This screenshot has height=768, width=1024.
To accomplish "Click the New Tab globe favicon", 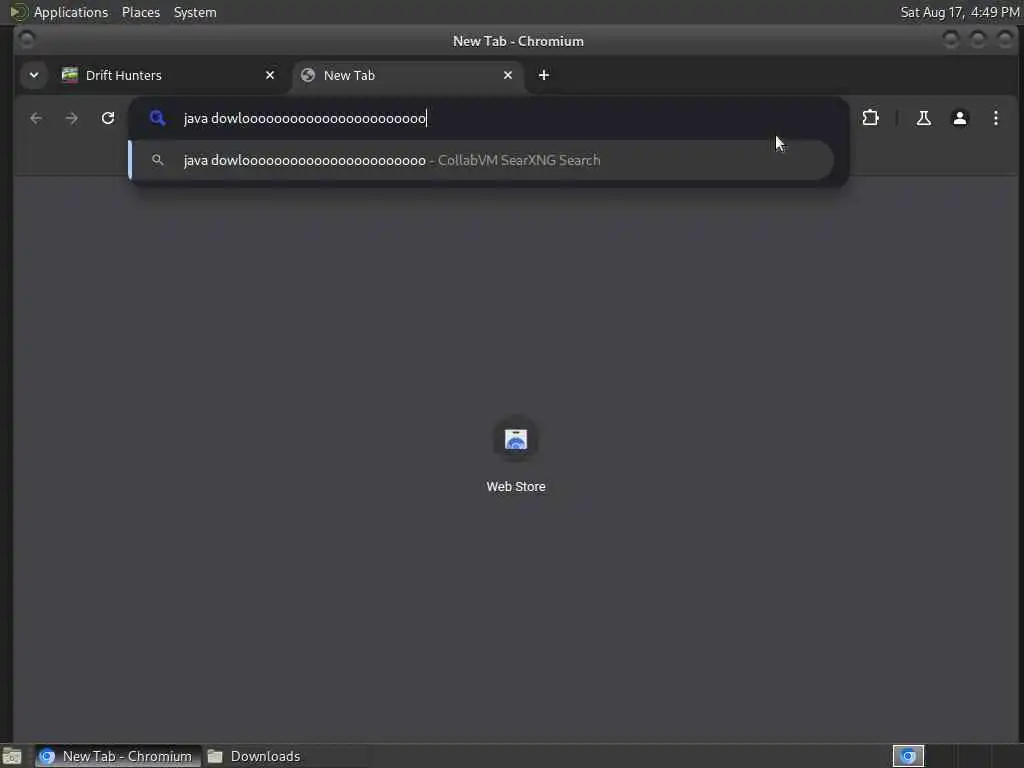I will pyautogui.click(x=308, y=75).
